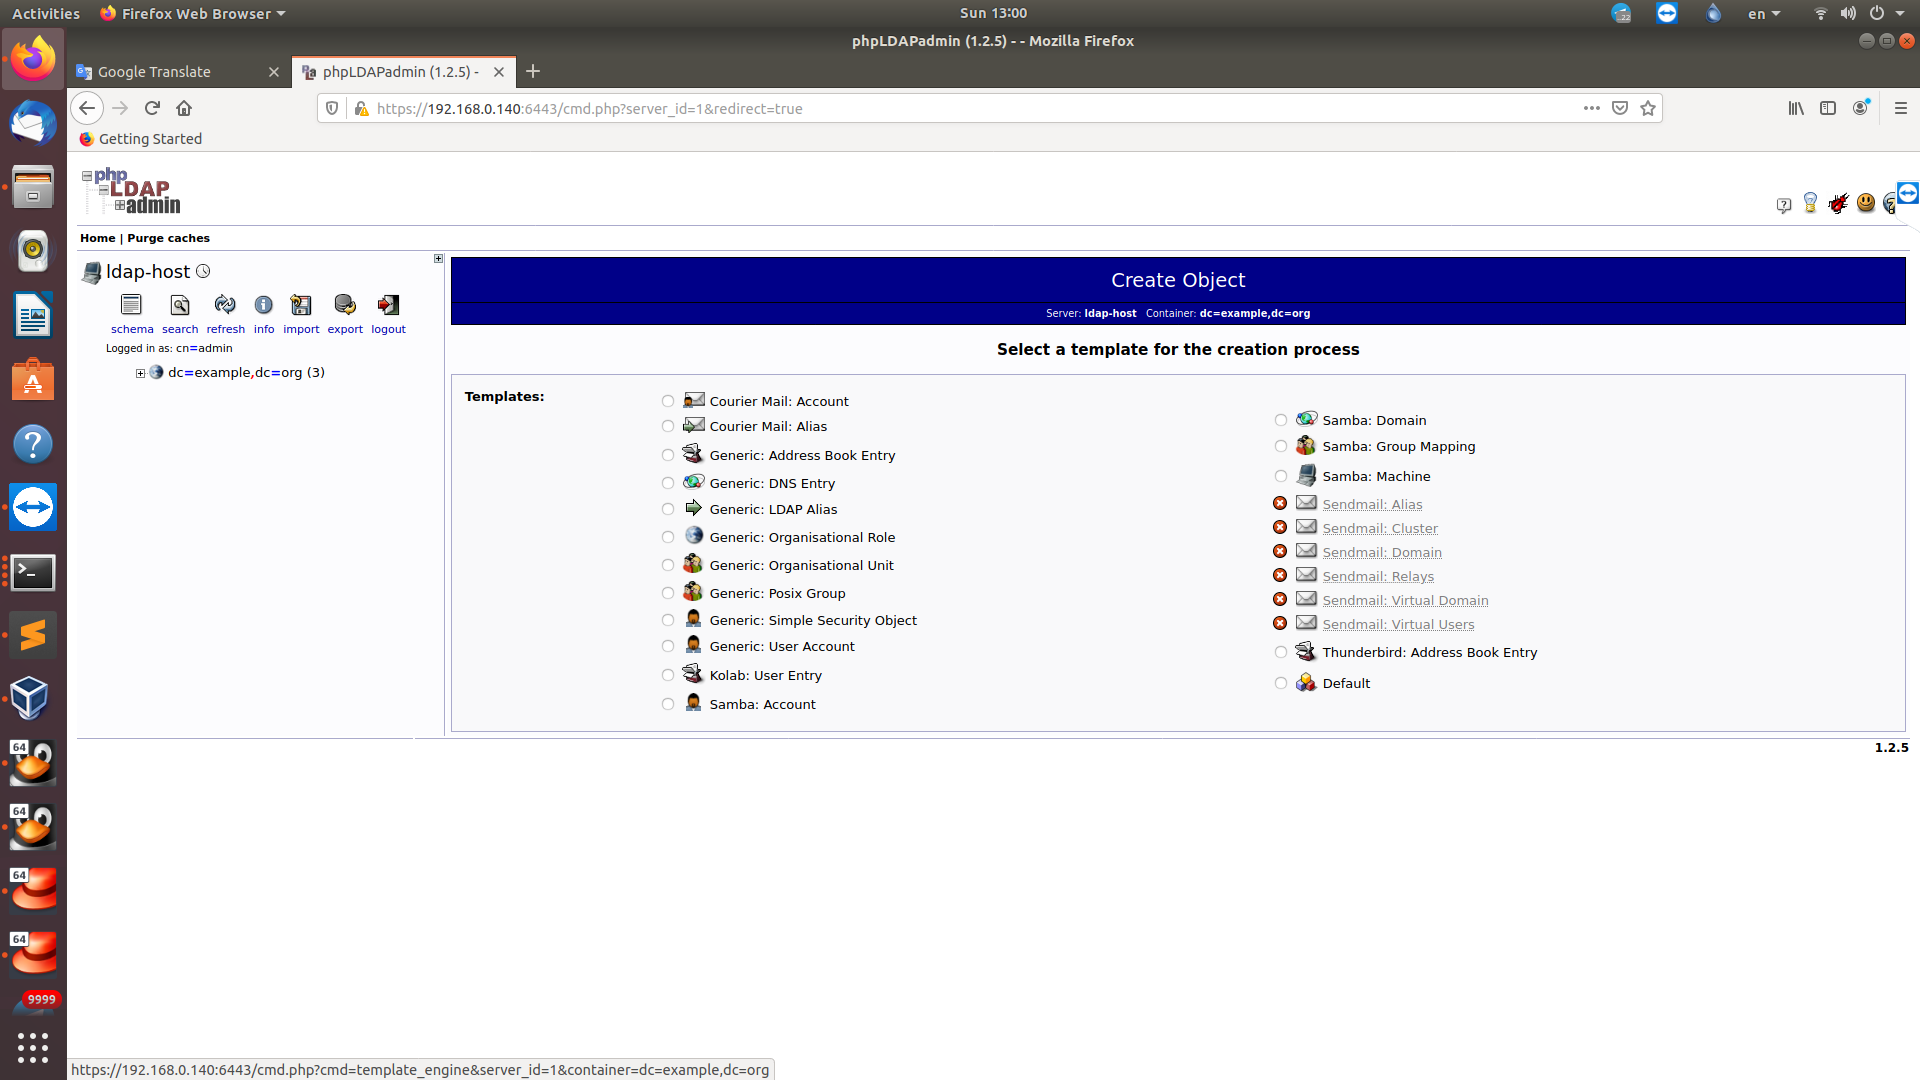Open server info icon
The width and height of the screenshot is (1920, 1080).
click(263, 305)
